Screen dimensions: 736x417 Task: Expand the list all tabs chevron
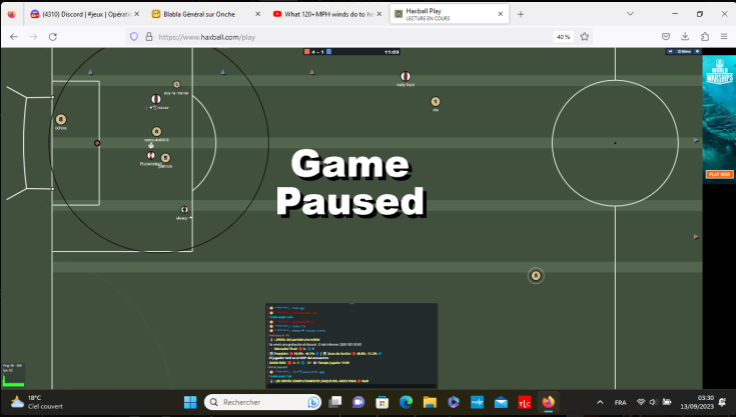(630, 14)
